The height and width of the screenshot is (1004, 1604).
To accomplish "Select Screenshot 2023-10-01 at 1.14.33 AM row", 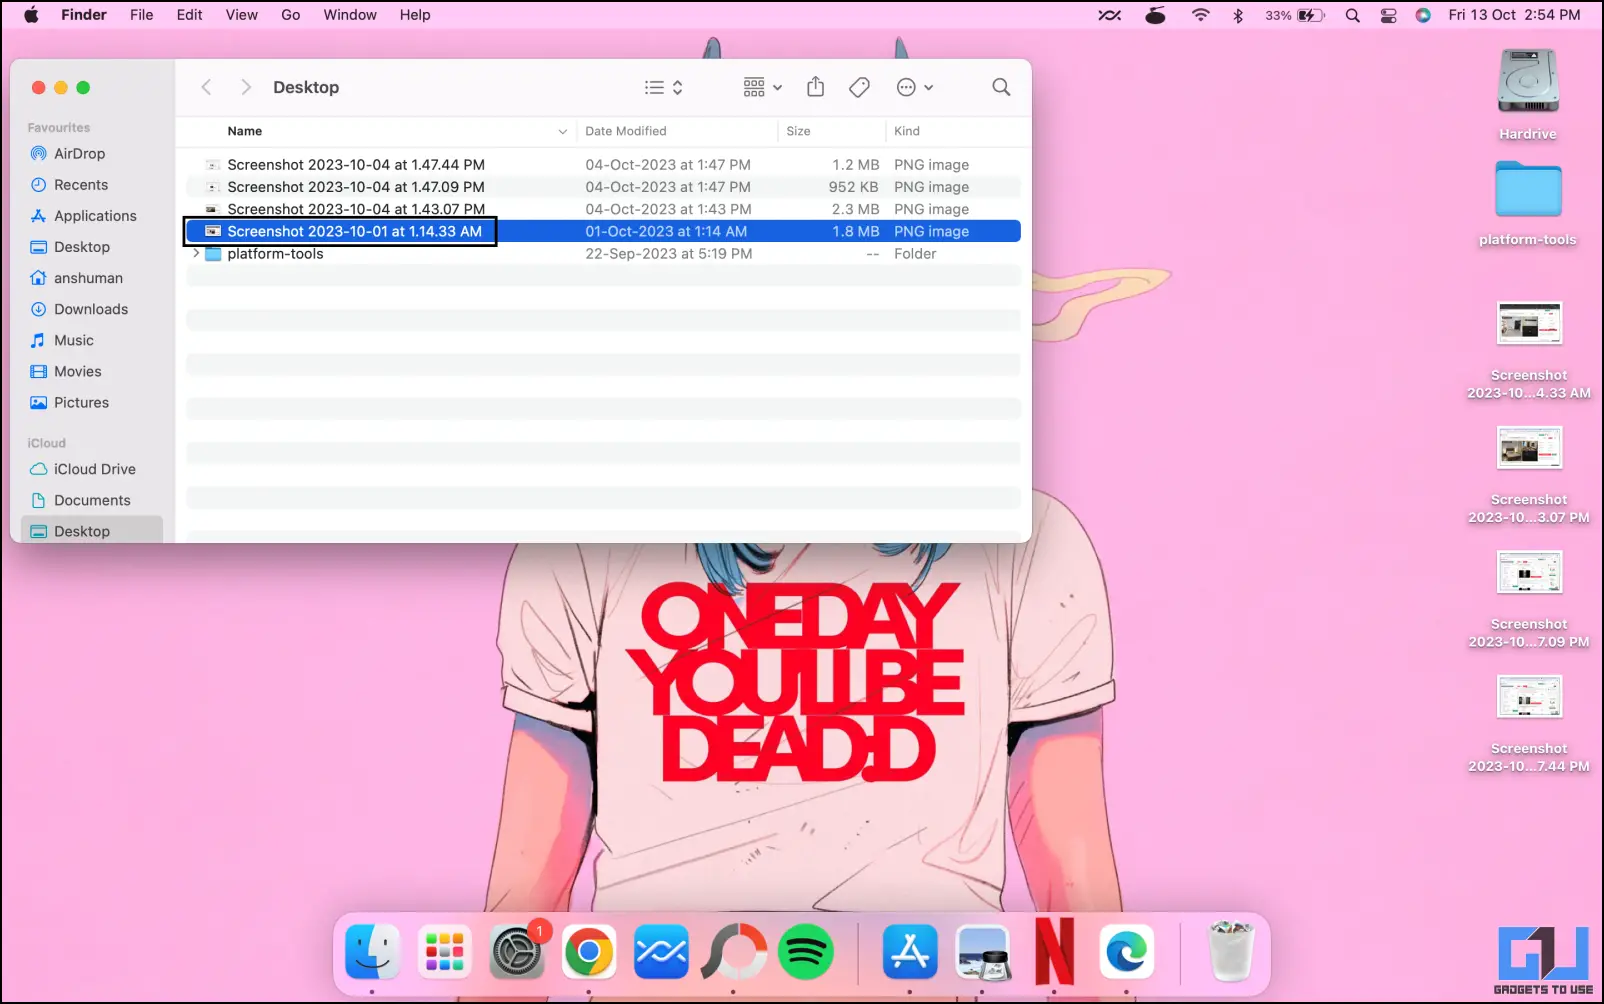I will (603, 231).
